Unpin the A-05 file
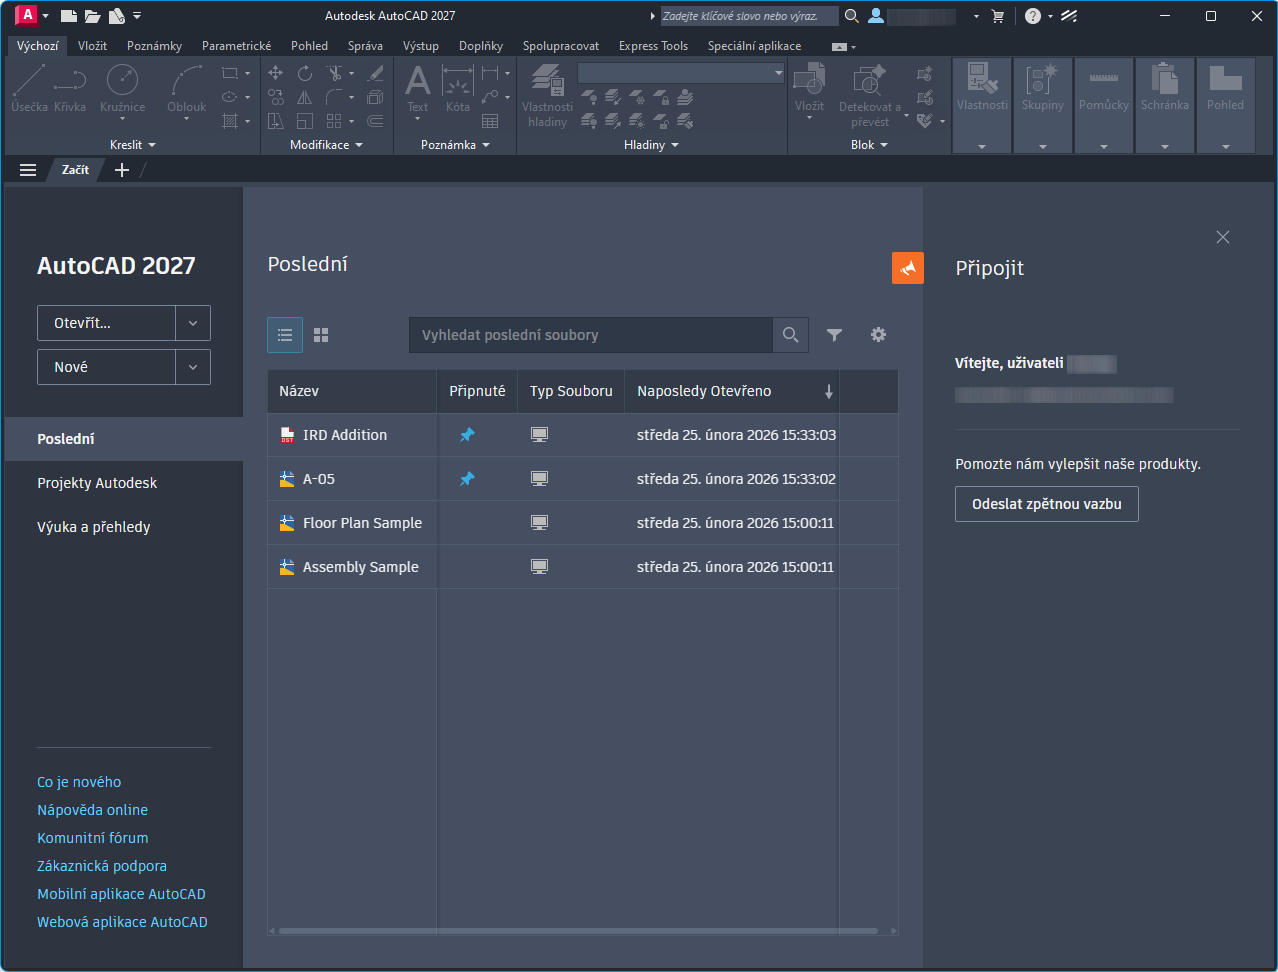This screenshot has width=1278, height=972. tap(467, 479)
